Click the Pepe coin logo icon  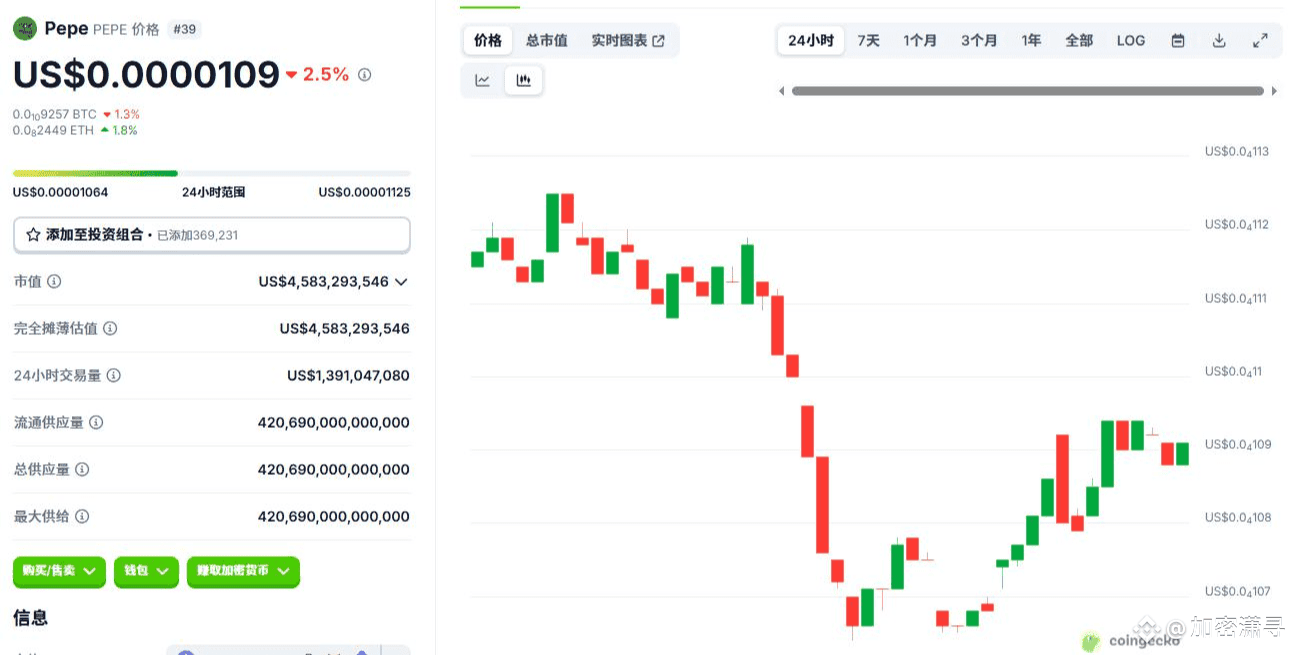[x=25, y=29]
